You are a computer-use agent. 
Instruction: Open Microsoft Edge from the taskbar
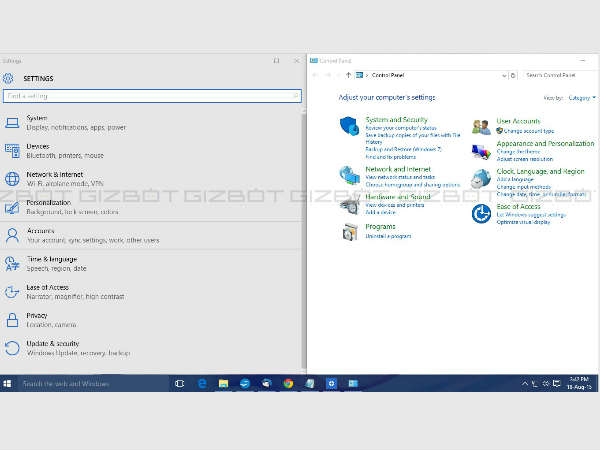tap(201, 383)
